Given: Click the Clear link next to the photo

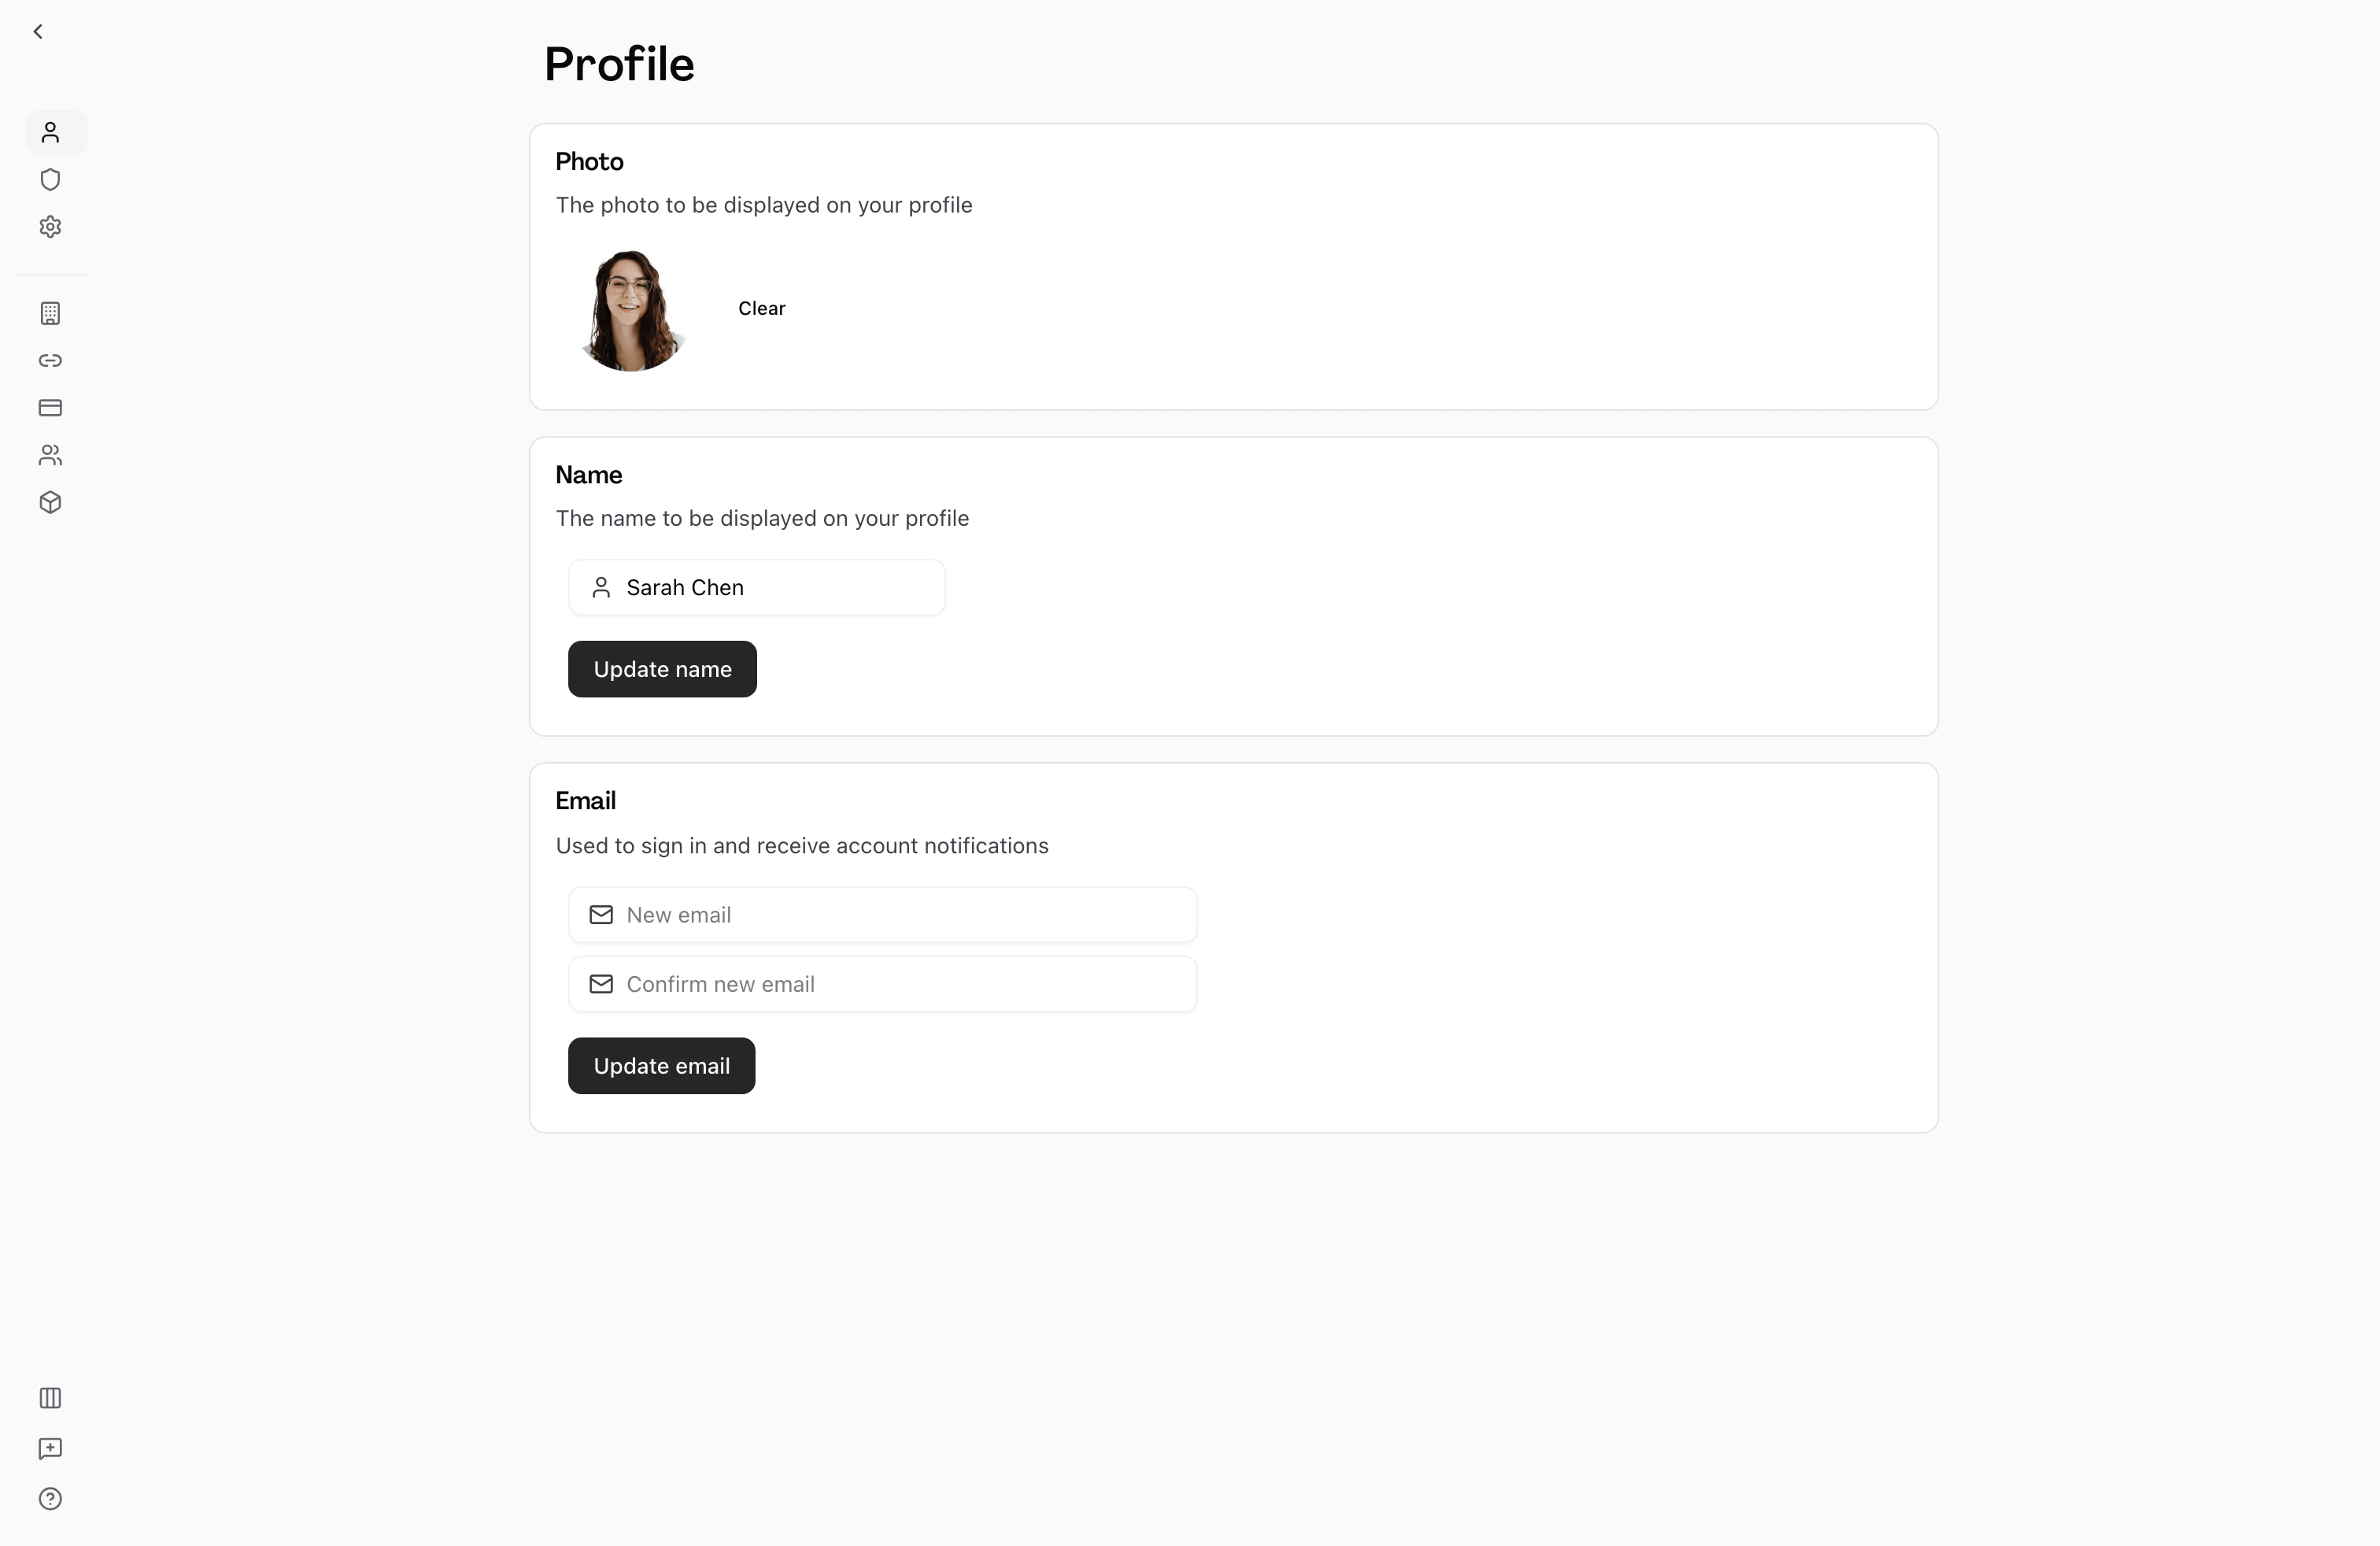Looking at the screenshot, I should [761, 308].
